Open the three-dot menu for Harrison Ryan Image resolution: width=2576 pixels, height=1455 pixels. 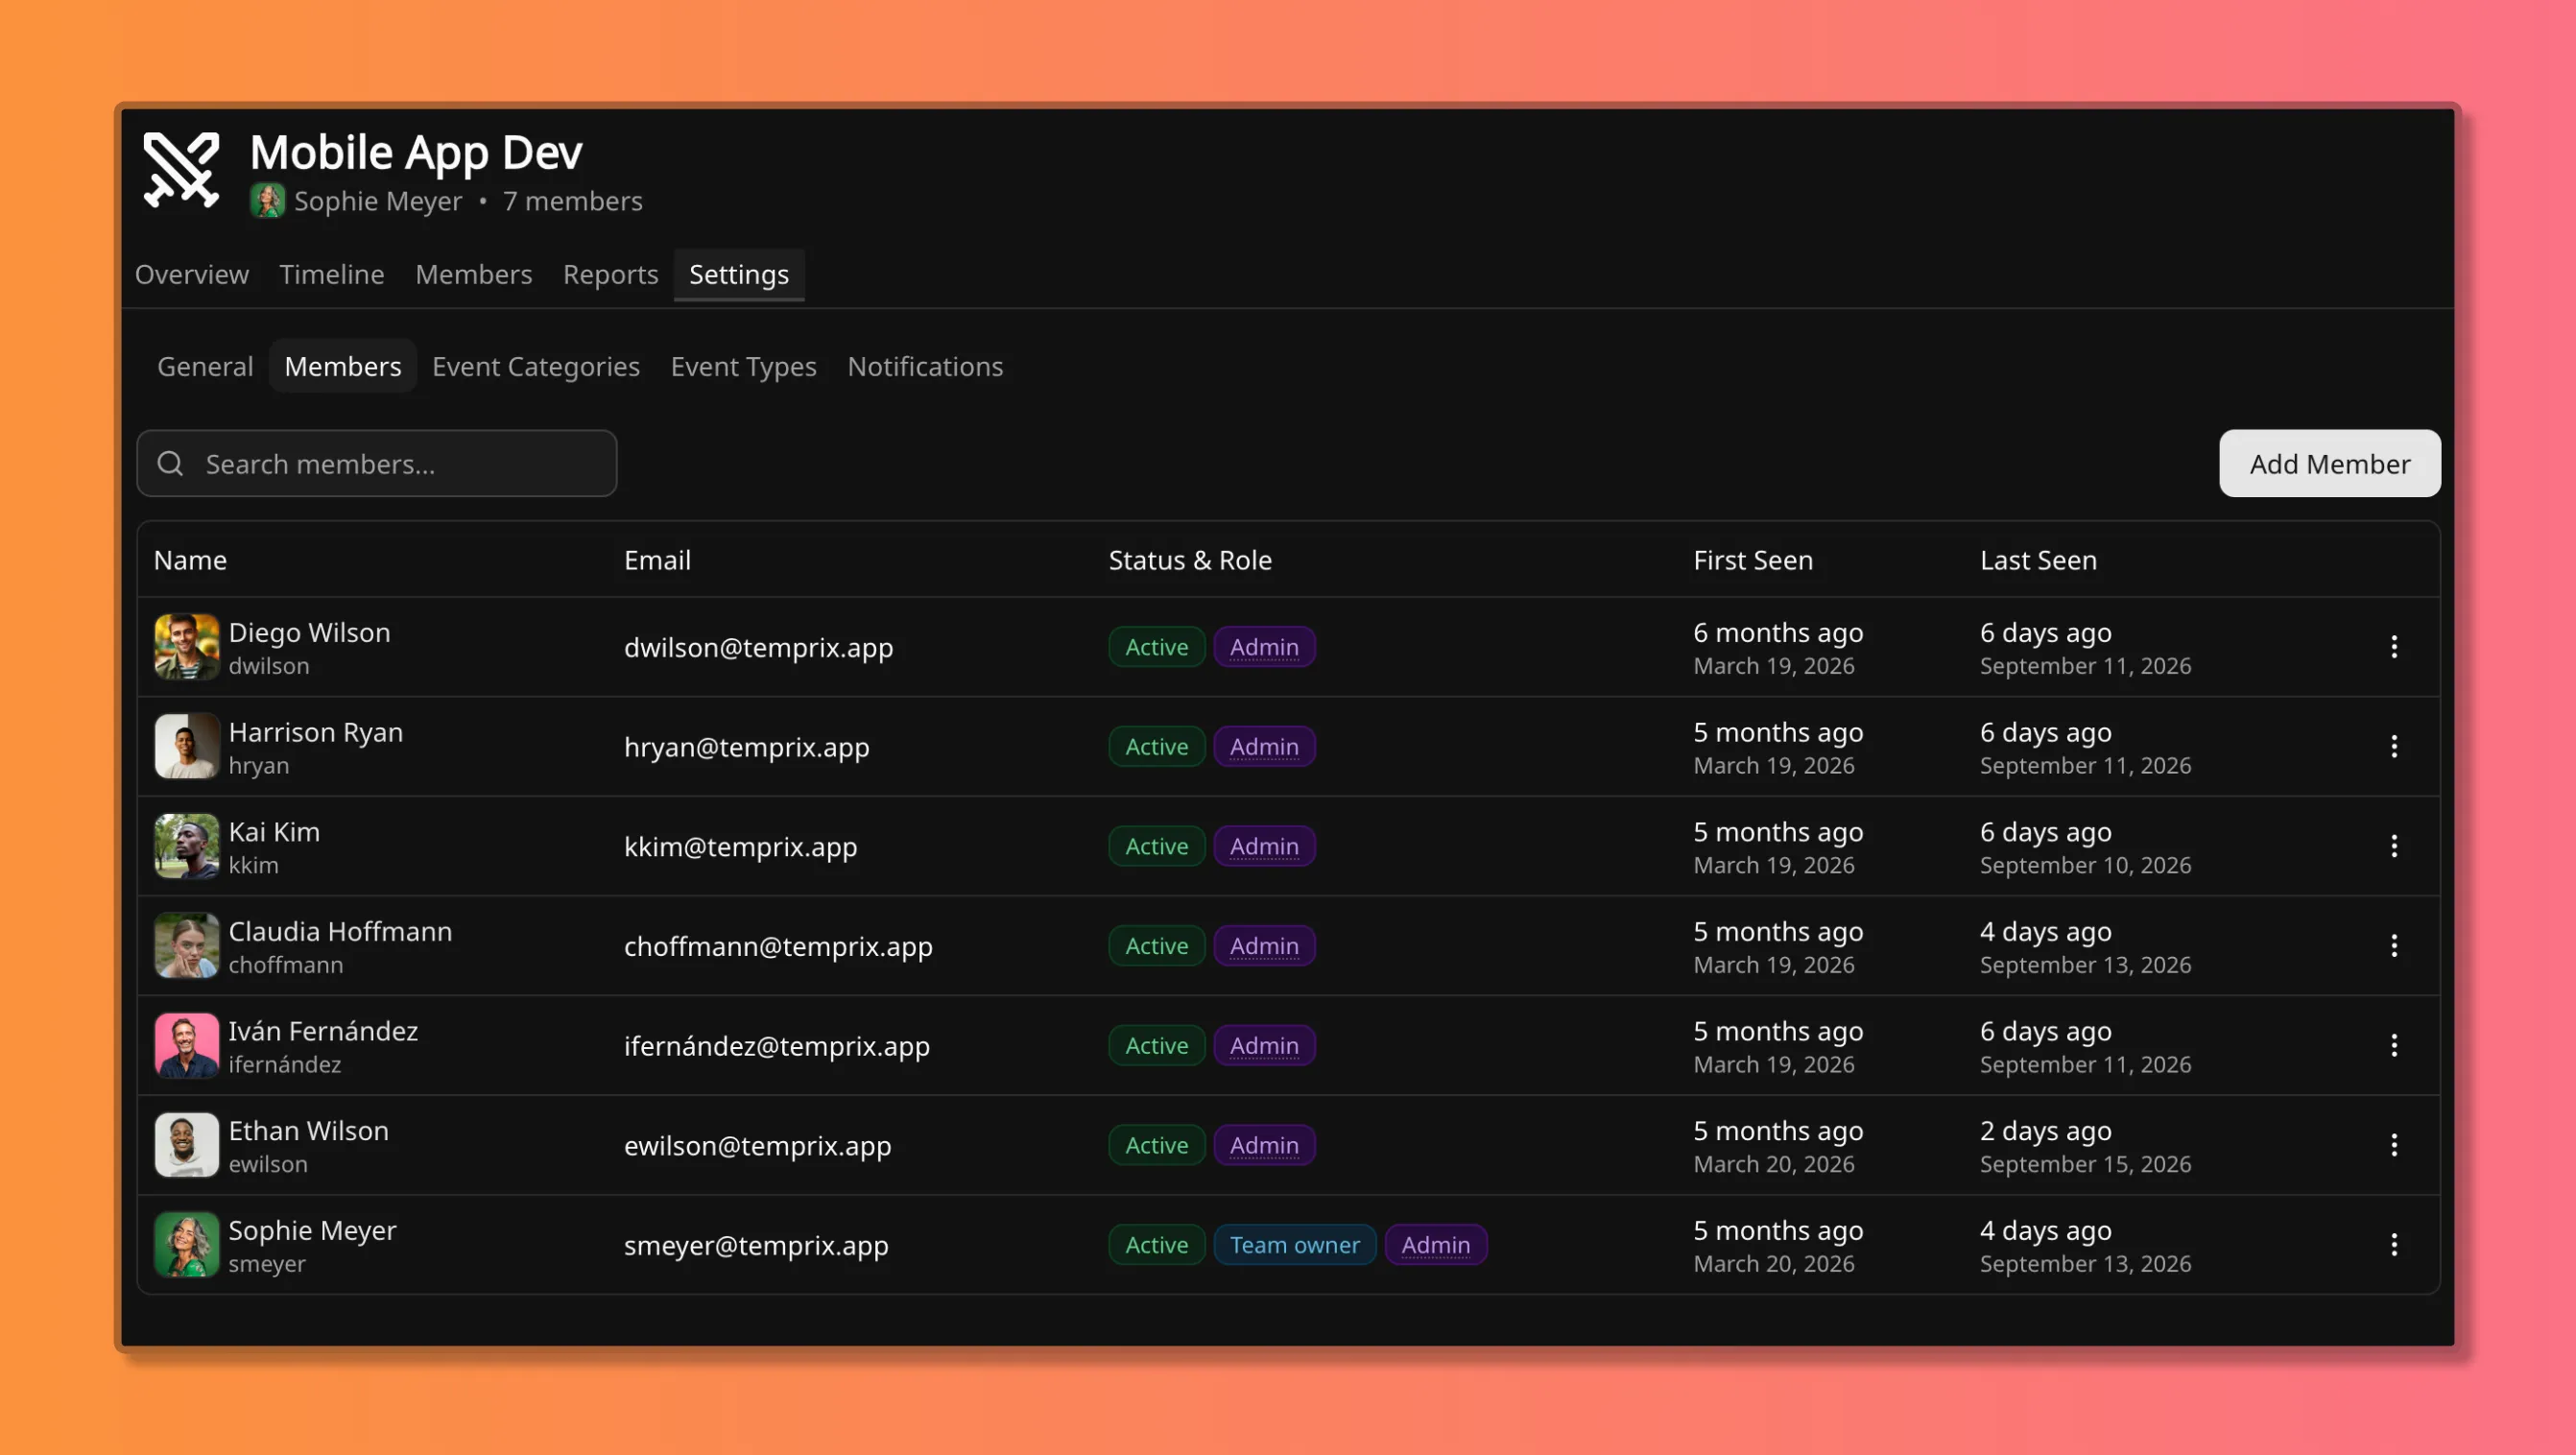click(x=2393, y=747)
